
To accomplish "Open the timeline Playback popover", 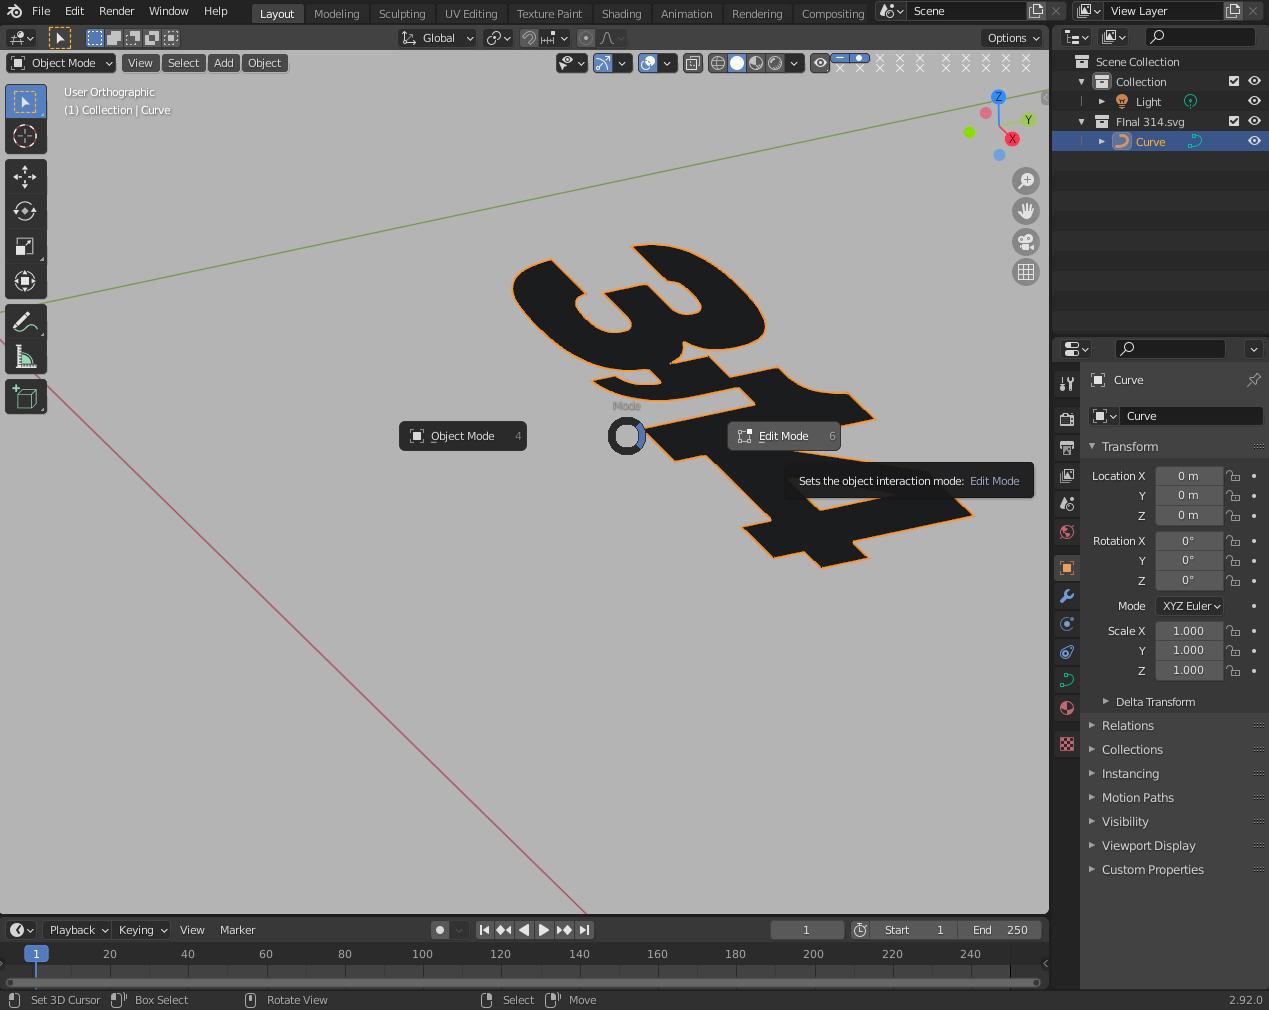I will point(77,930).
